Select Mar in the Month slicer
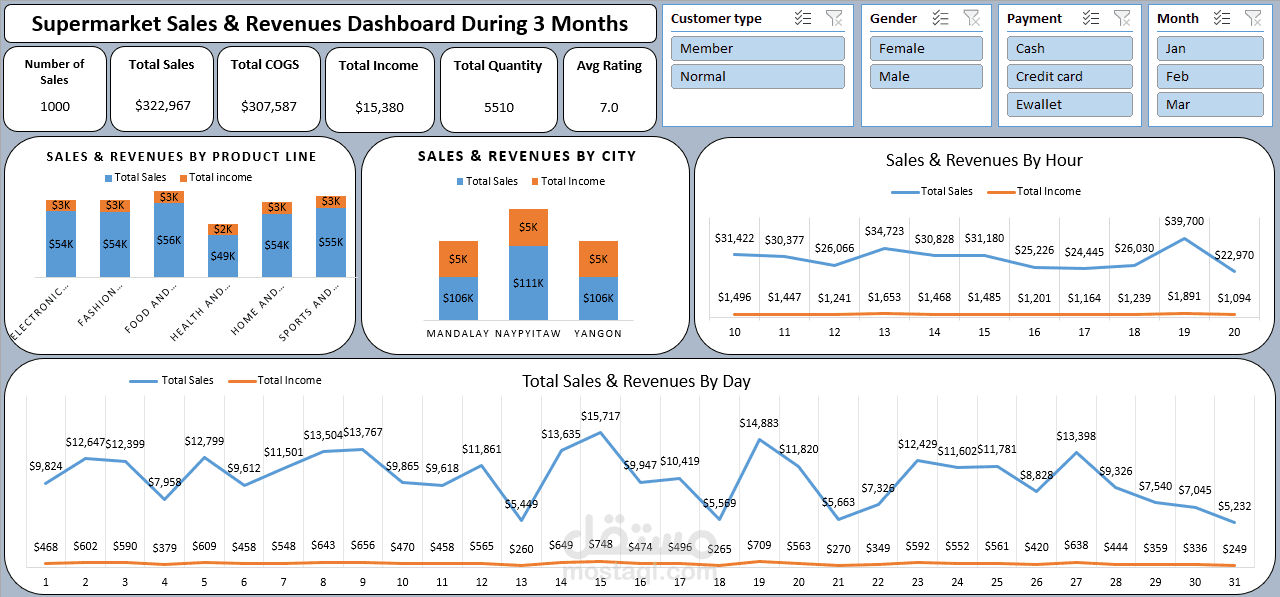 pyautogui.click(x=1210, y=104)
